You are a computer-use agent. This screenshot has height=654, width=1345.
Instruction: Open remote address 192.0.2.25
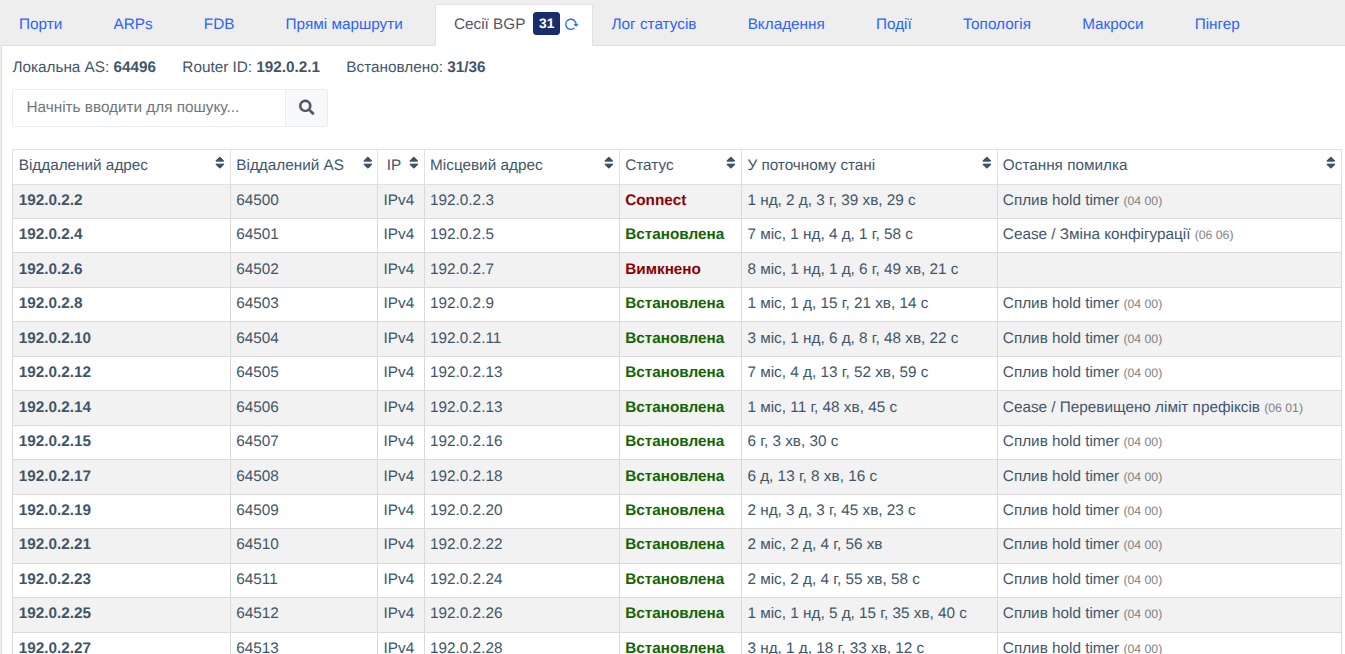[55, 613]
